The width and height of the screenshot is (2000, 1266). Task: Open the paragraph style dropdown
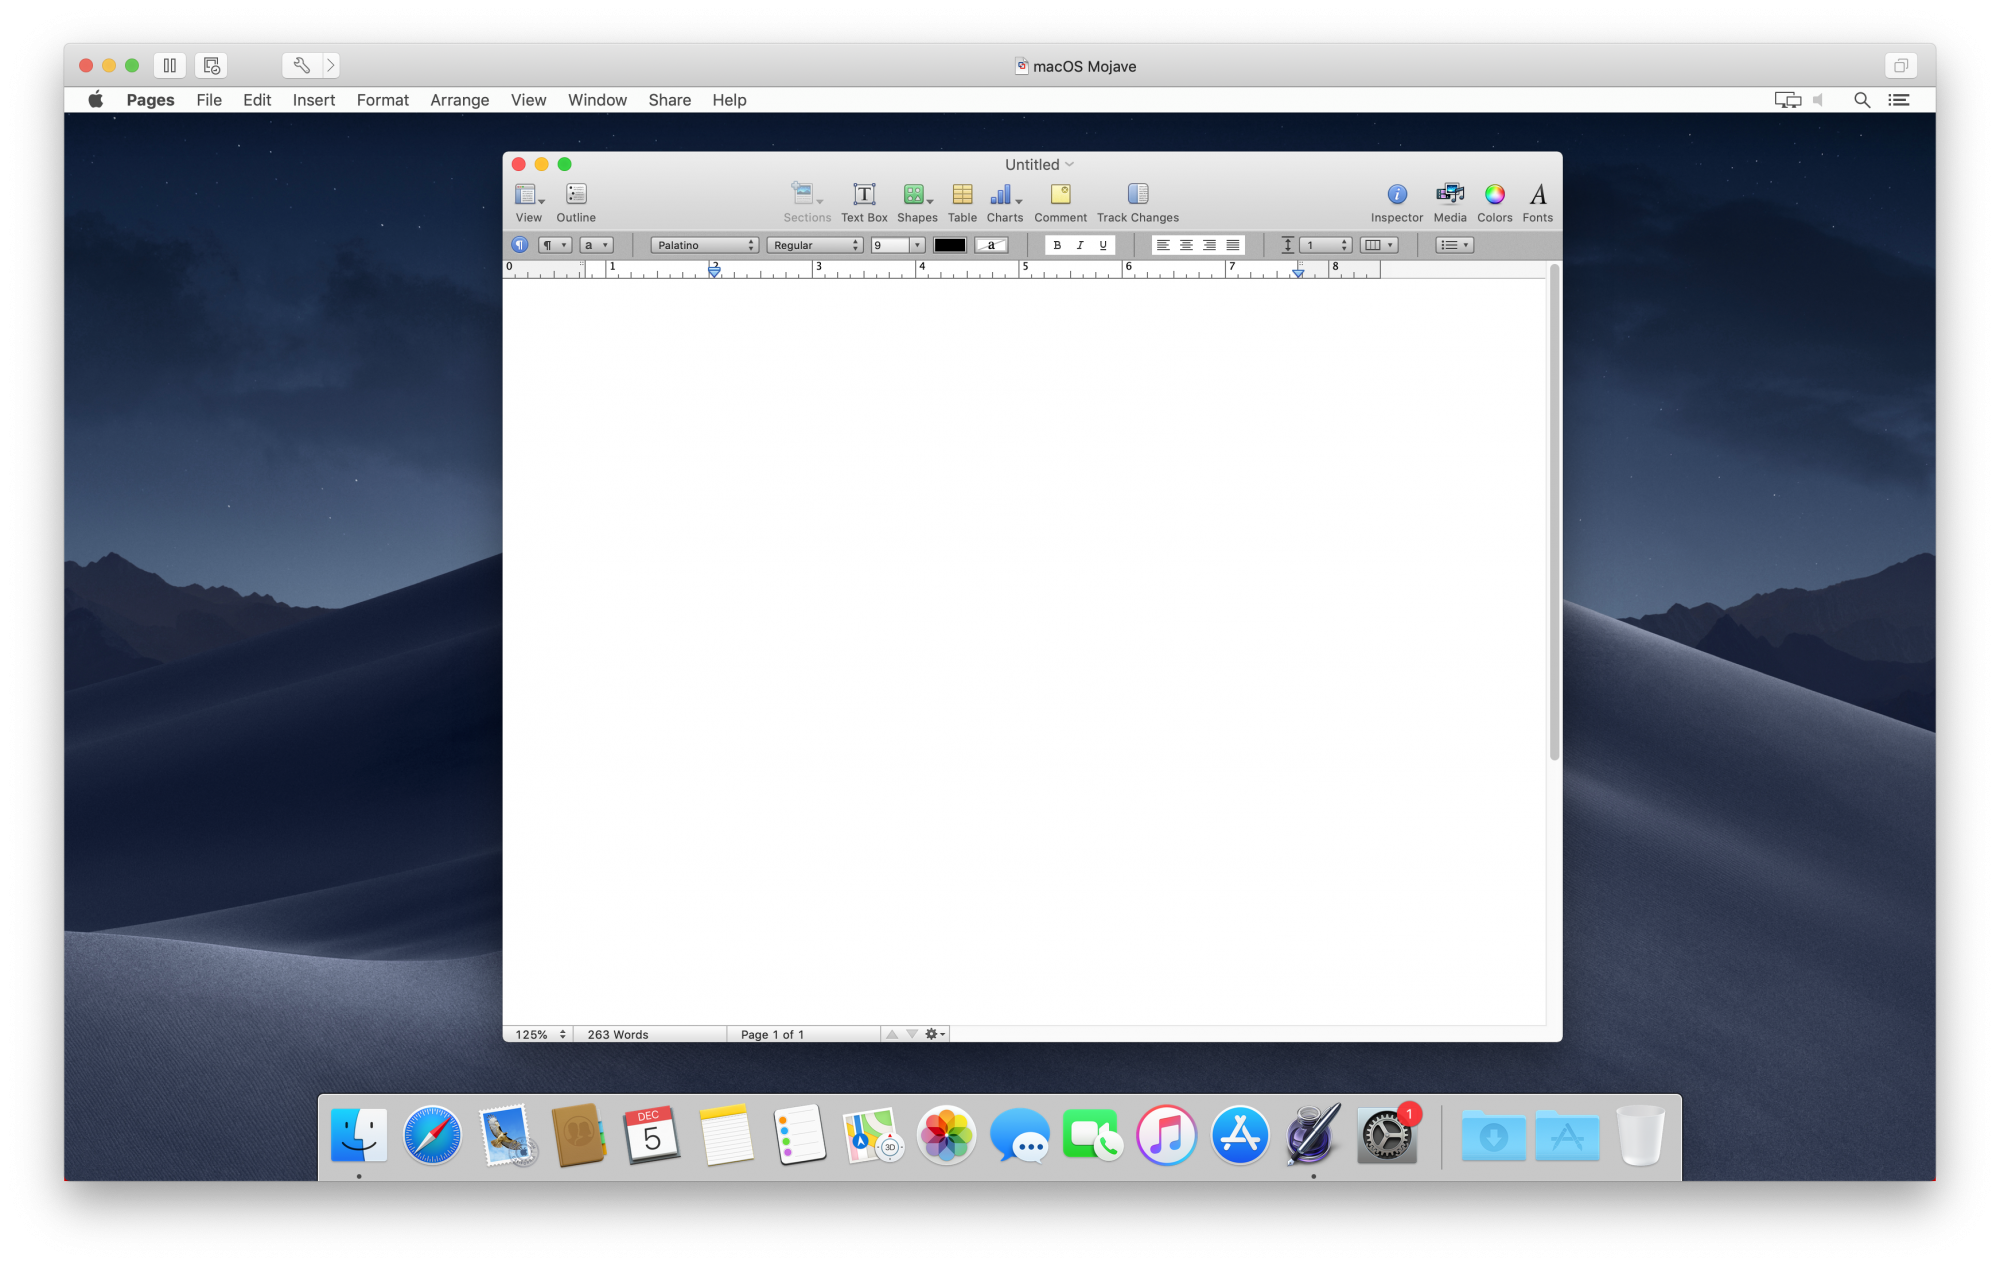[555, 245]
